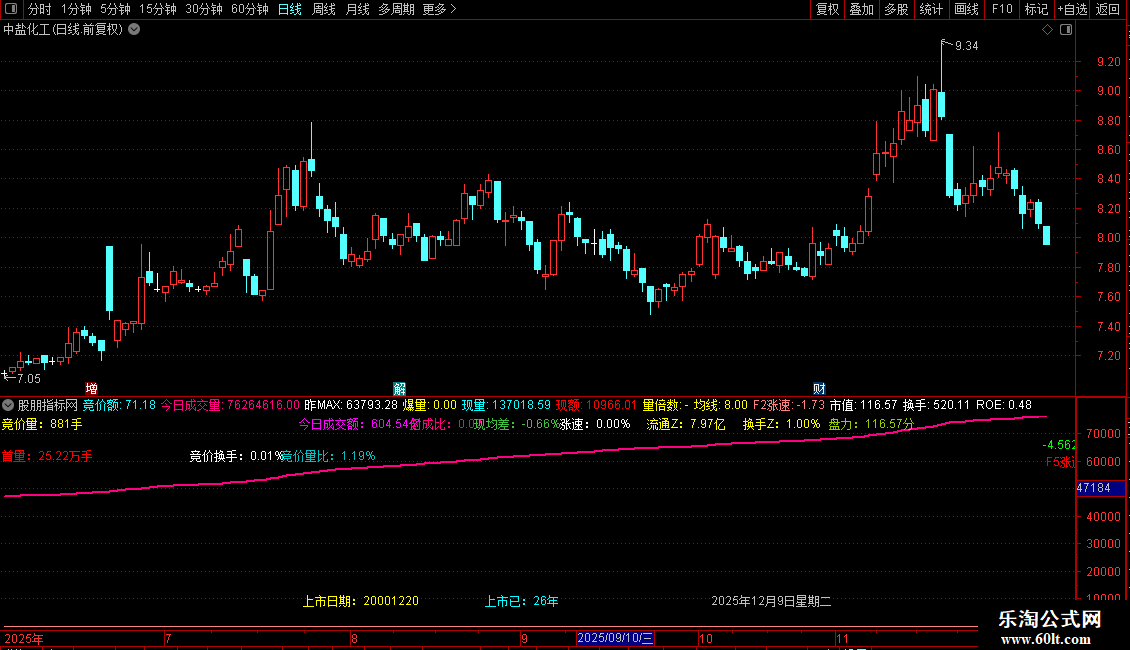This screenshot has width=1130, height=650.
Task: Open F10 company info
Action: click(1002, 9)
